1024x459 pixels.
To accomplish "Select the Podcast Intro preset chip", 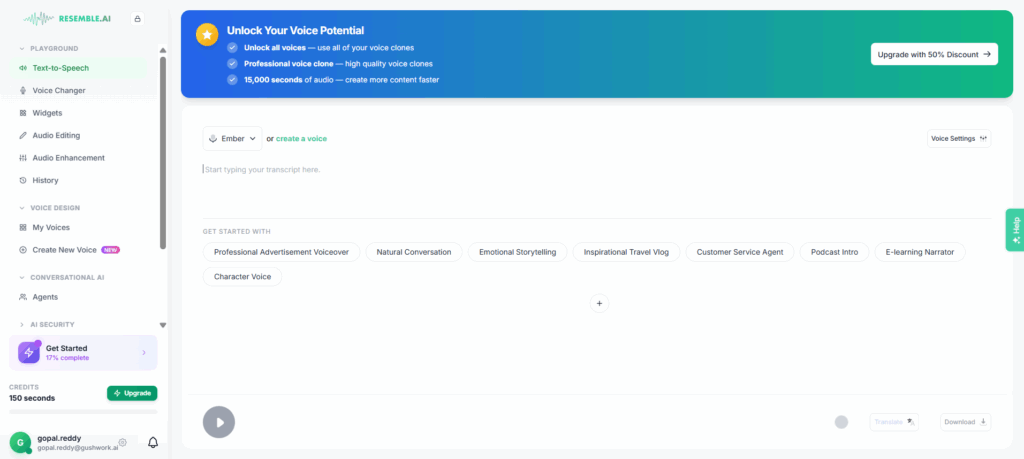I will 834,252.
